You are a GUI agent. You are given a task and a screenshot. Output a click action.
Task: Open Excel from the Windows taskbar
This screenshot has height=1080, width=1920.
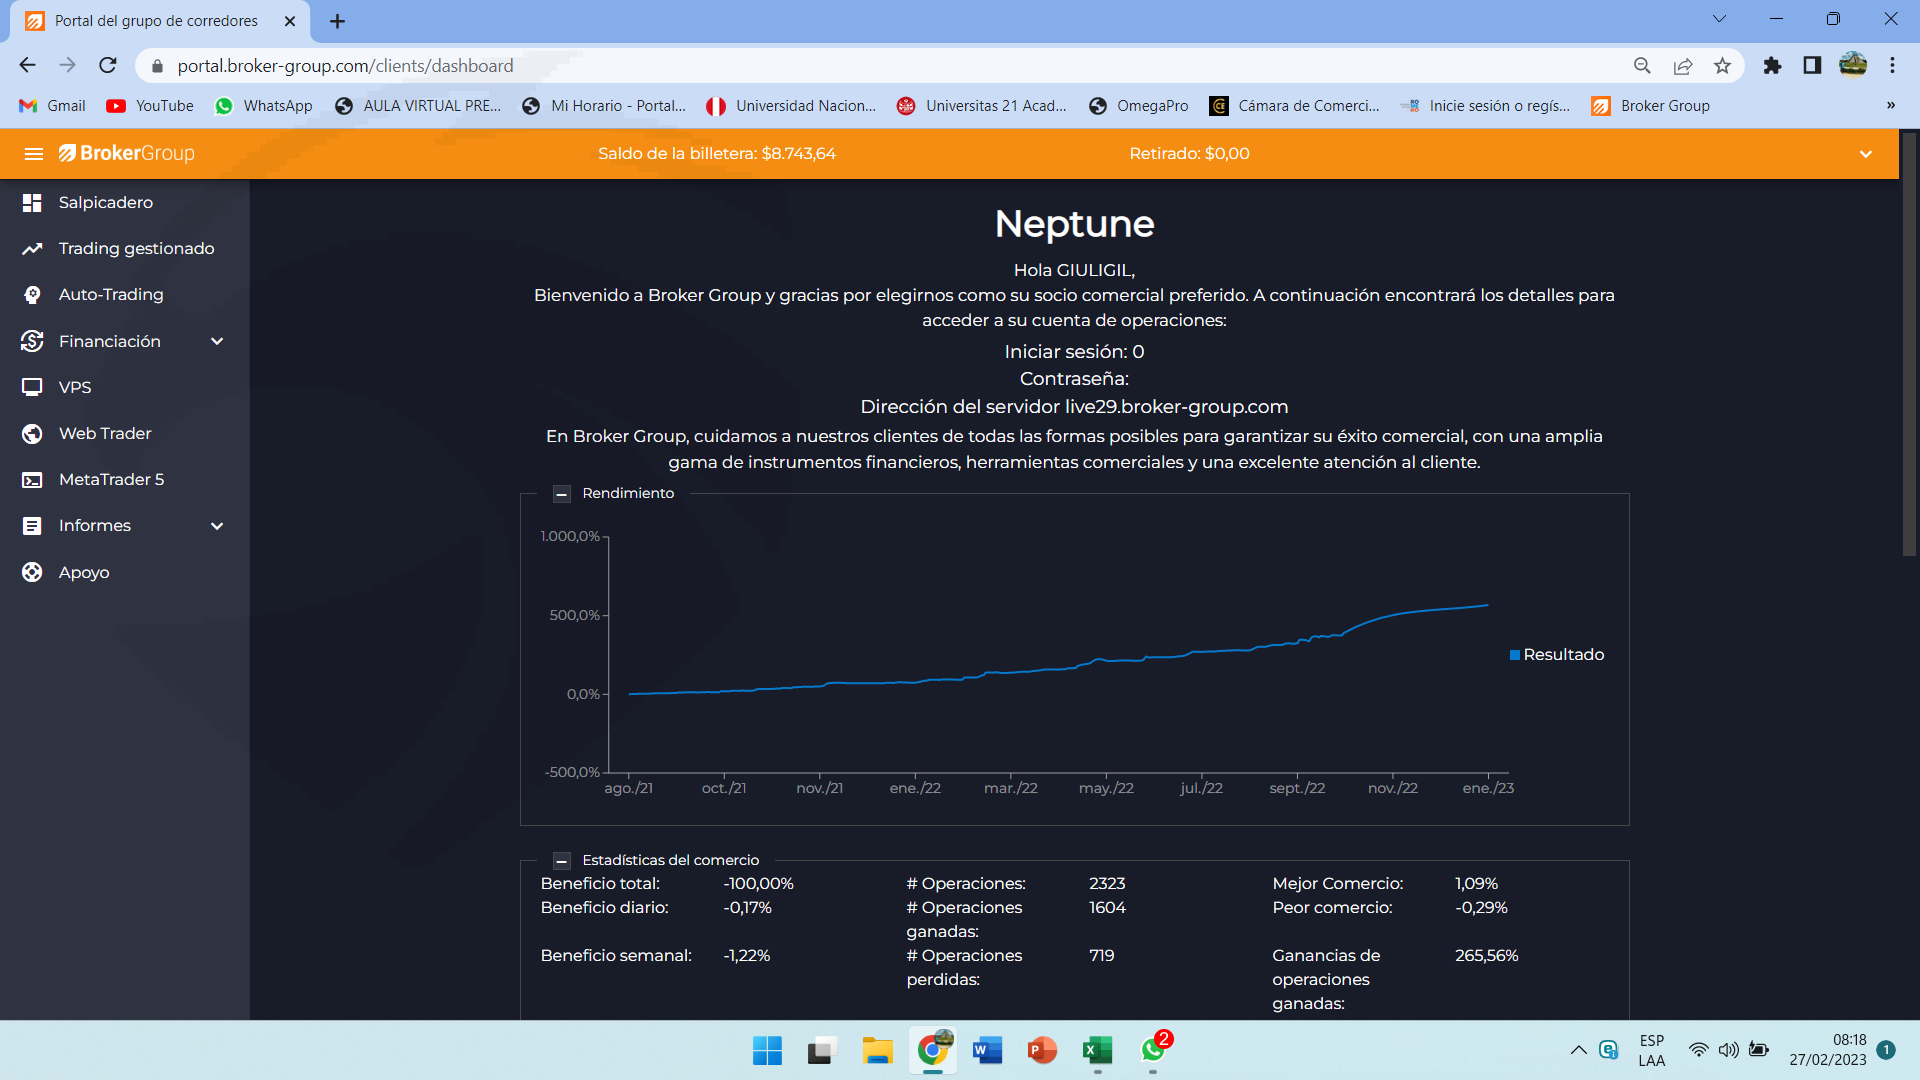[1097, 1051]
